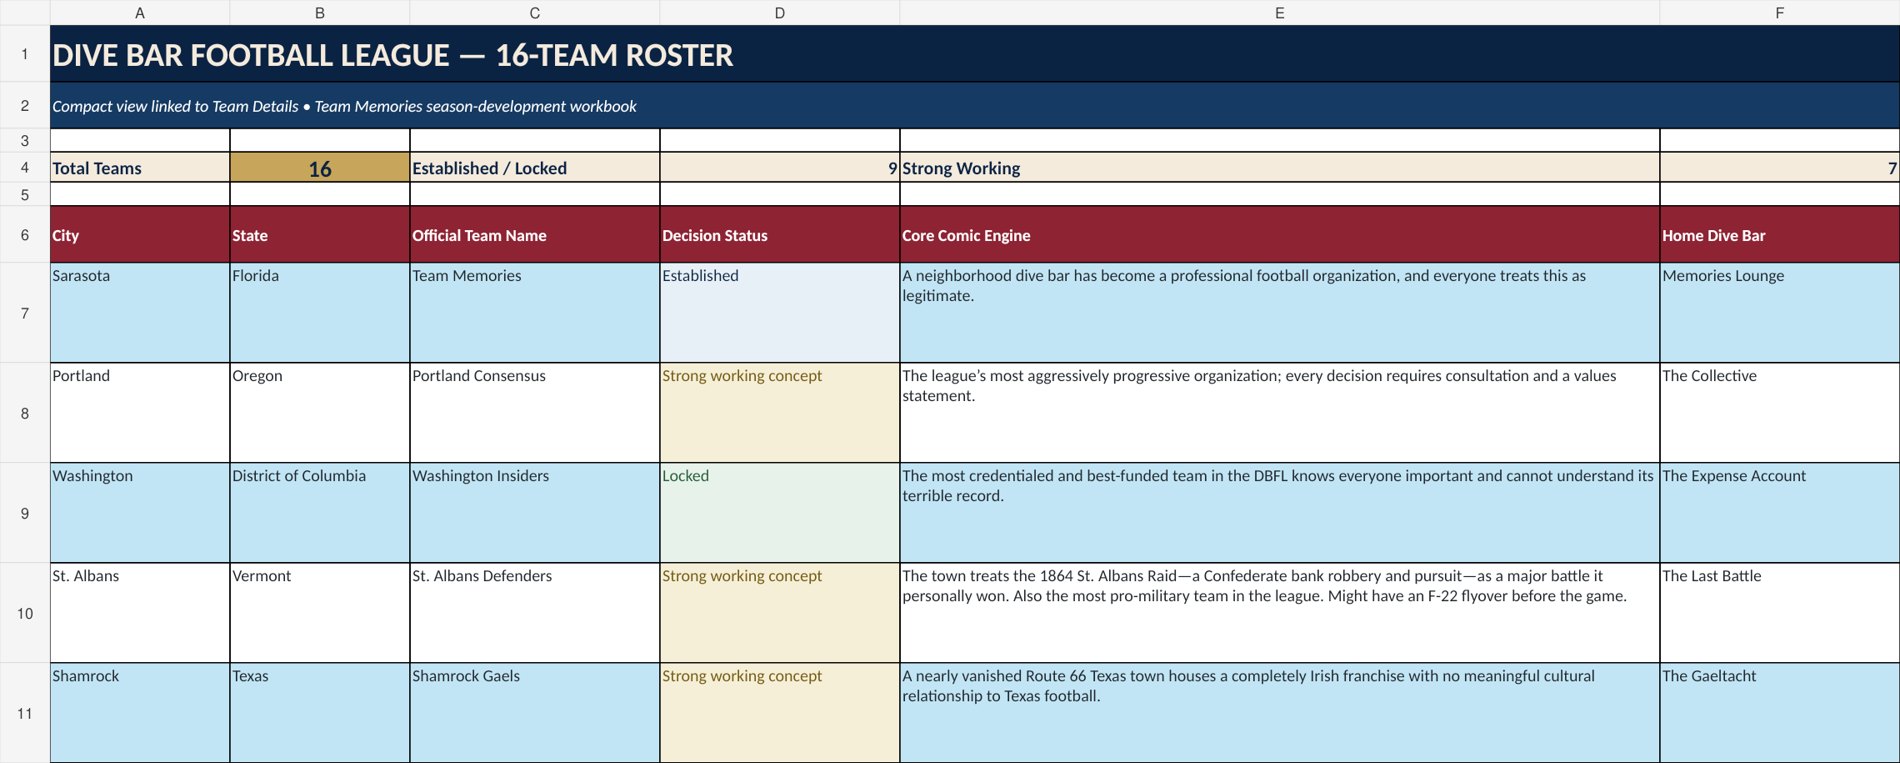Screen dimensions: 1900x763
Task: Select the 'St. Albans' city cell
Action: coord(140,613)
